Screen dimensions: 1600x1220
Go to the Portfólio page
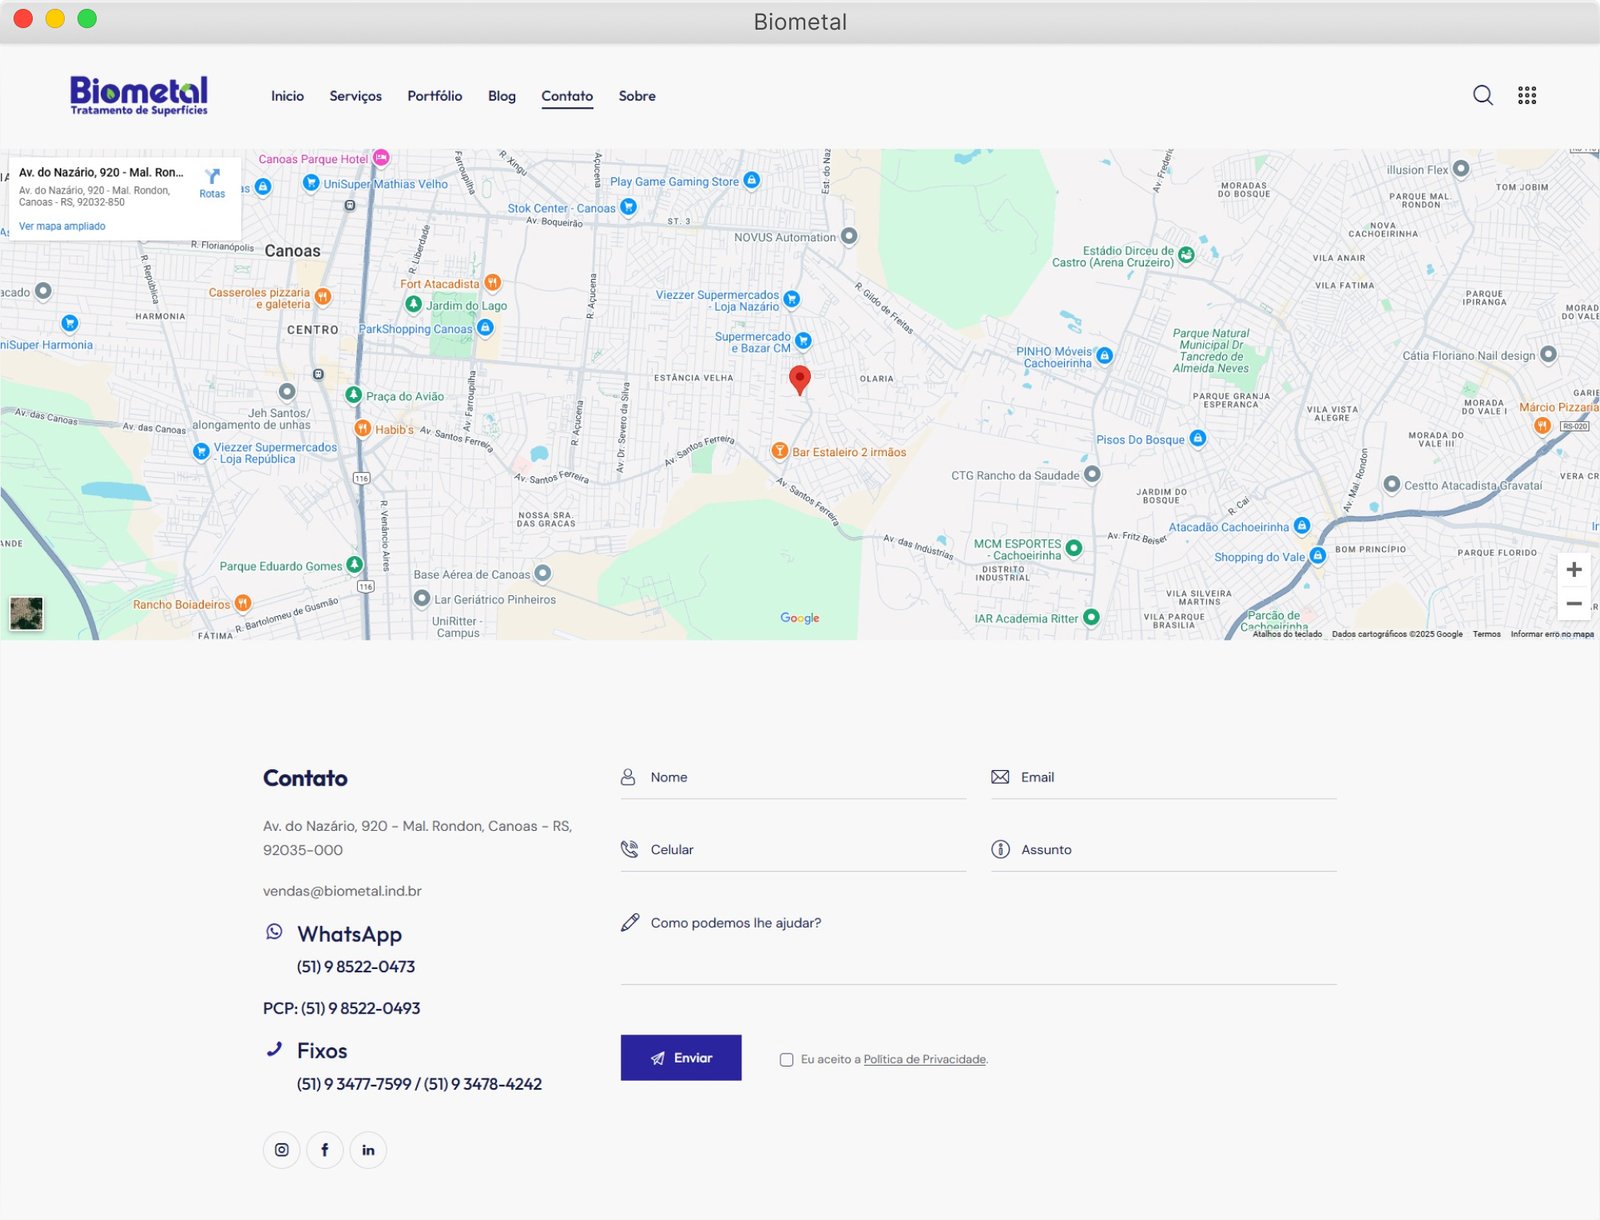click(x=434, y=96)
